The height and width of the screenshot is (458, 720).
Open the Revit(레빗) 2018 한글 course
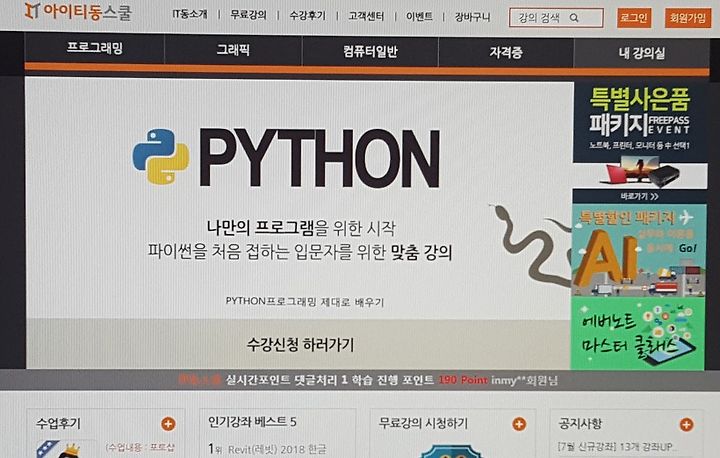click(x=277, y=449)
